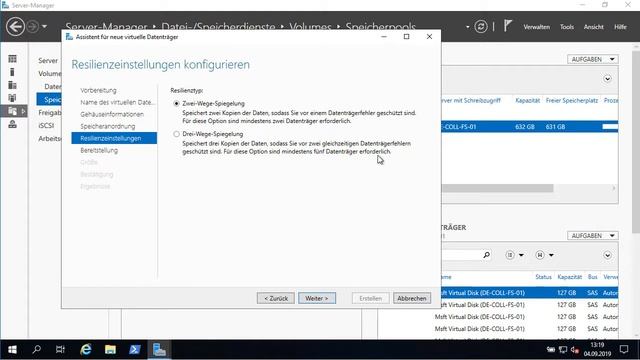Click the disk search input field
640x360 pixels.
pyautogui.click(x=461, y=255)
